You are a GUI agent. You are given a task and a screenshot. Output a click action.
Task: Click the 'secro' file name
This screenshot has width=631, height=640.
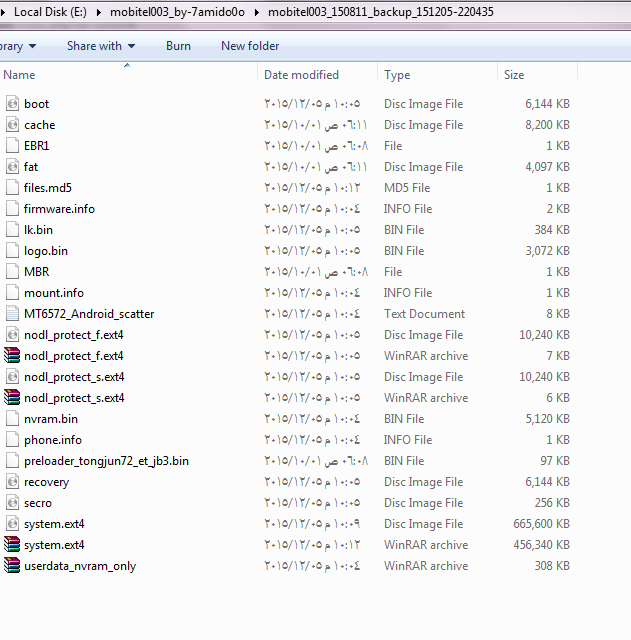pyautogui.click(x=38, y=503)
